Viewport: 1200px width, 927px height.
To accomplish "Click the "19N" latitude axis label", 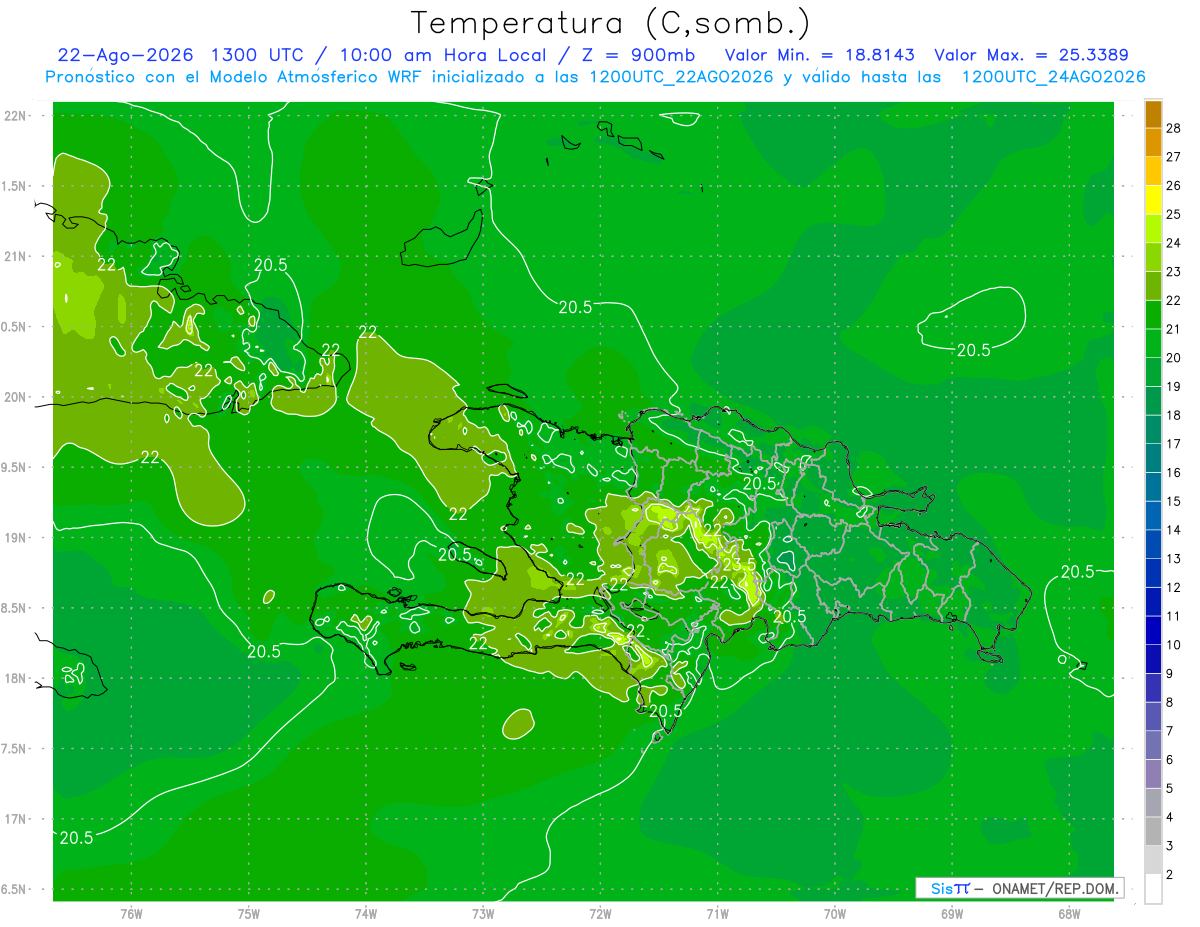I will tap(16, 538).
